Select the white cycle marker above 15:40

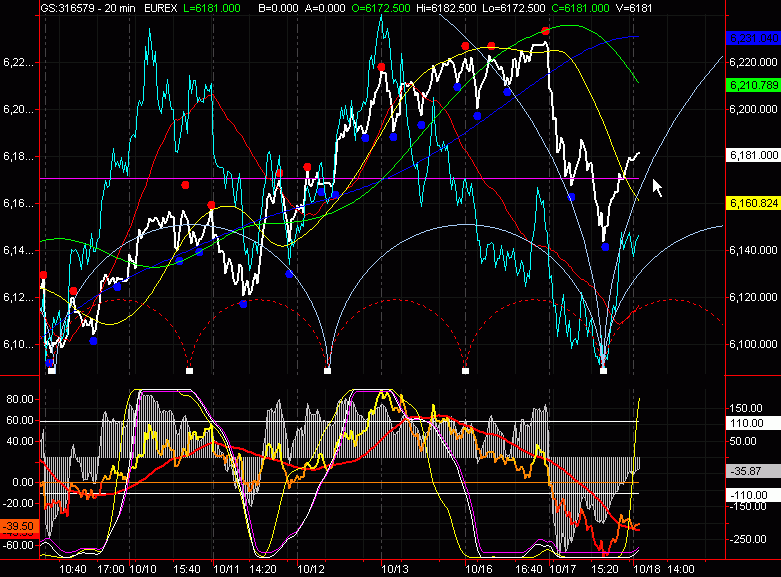189,371
